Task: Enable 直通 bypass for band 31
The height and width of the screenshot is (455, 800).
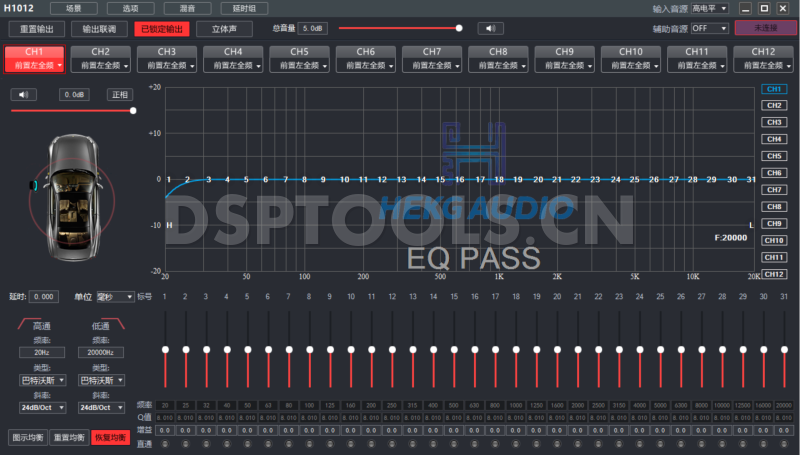Action: pos(784,444)
